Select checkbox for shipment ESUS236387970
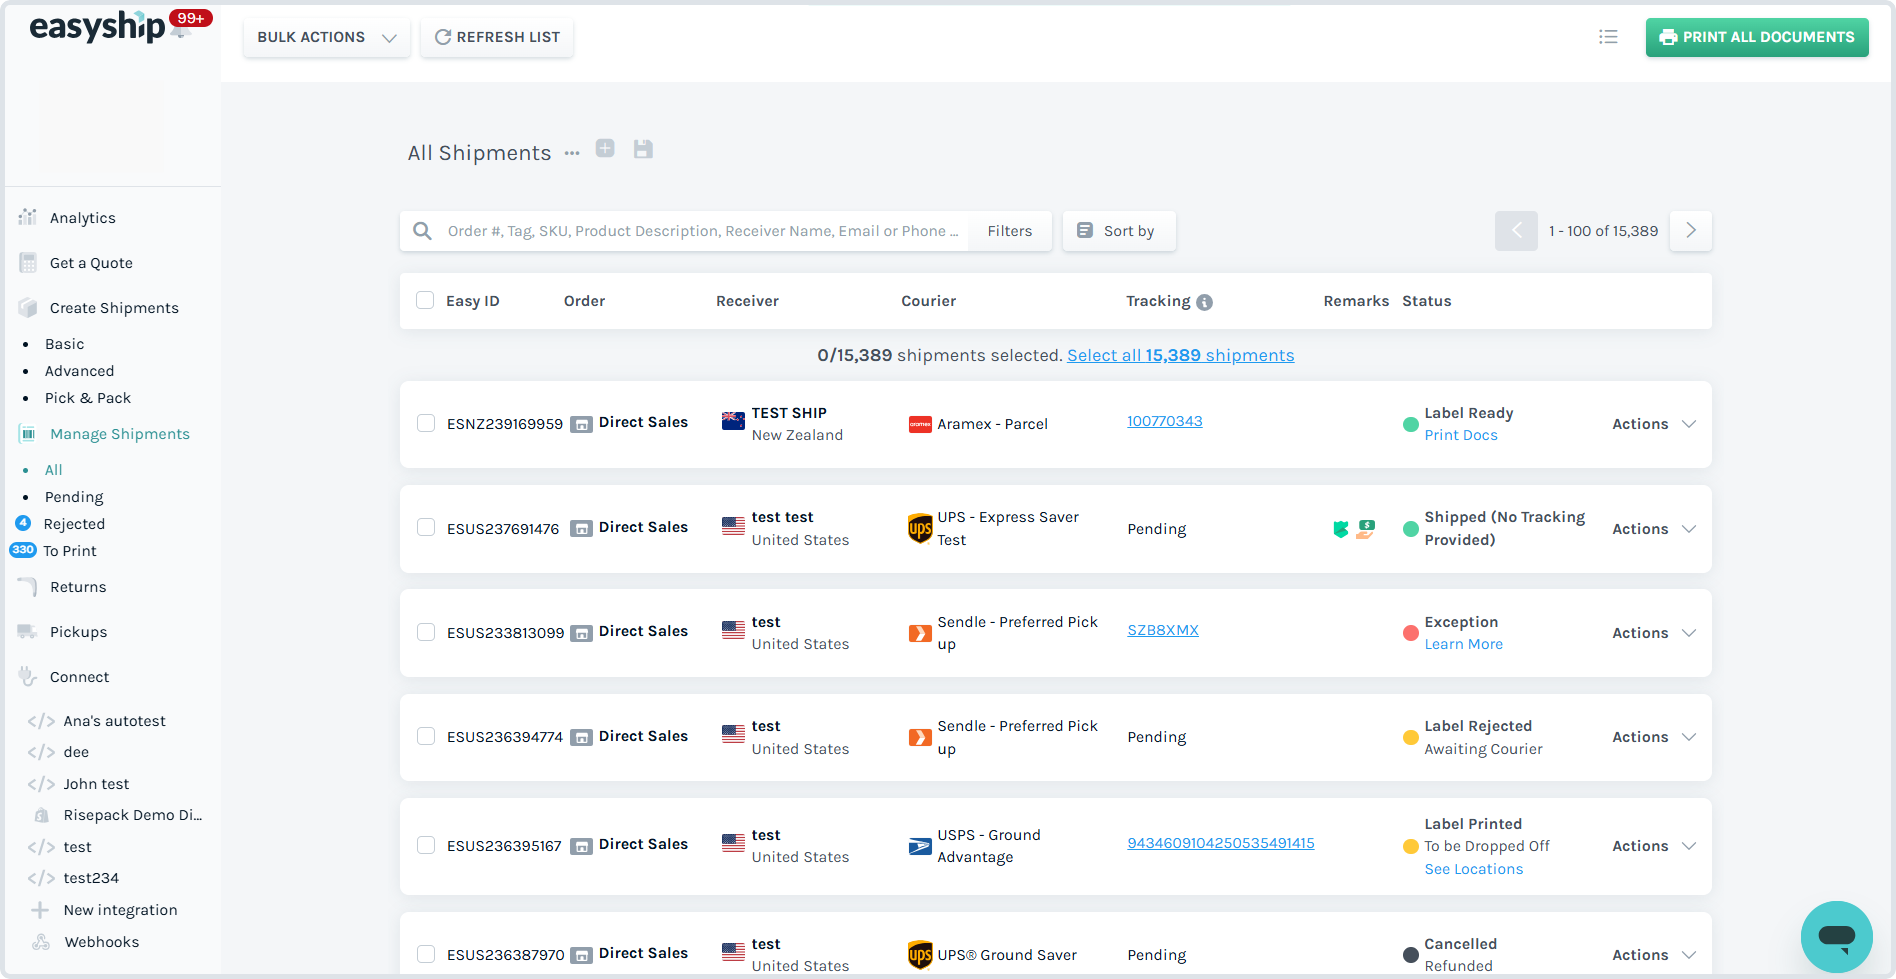 426,955
